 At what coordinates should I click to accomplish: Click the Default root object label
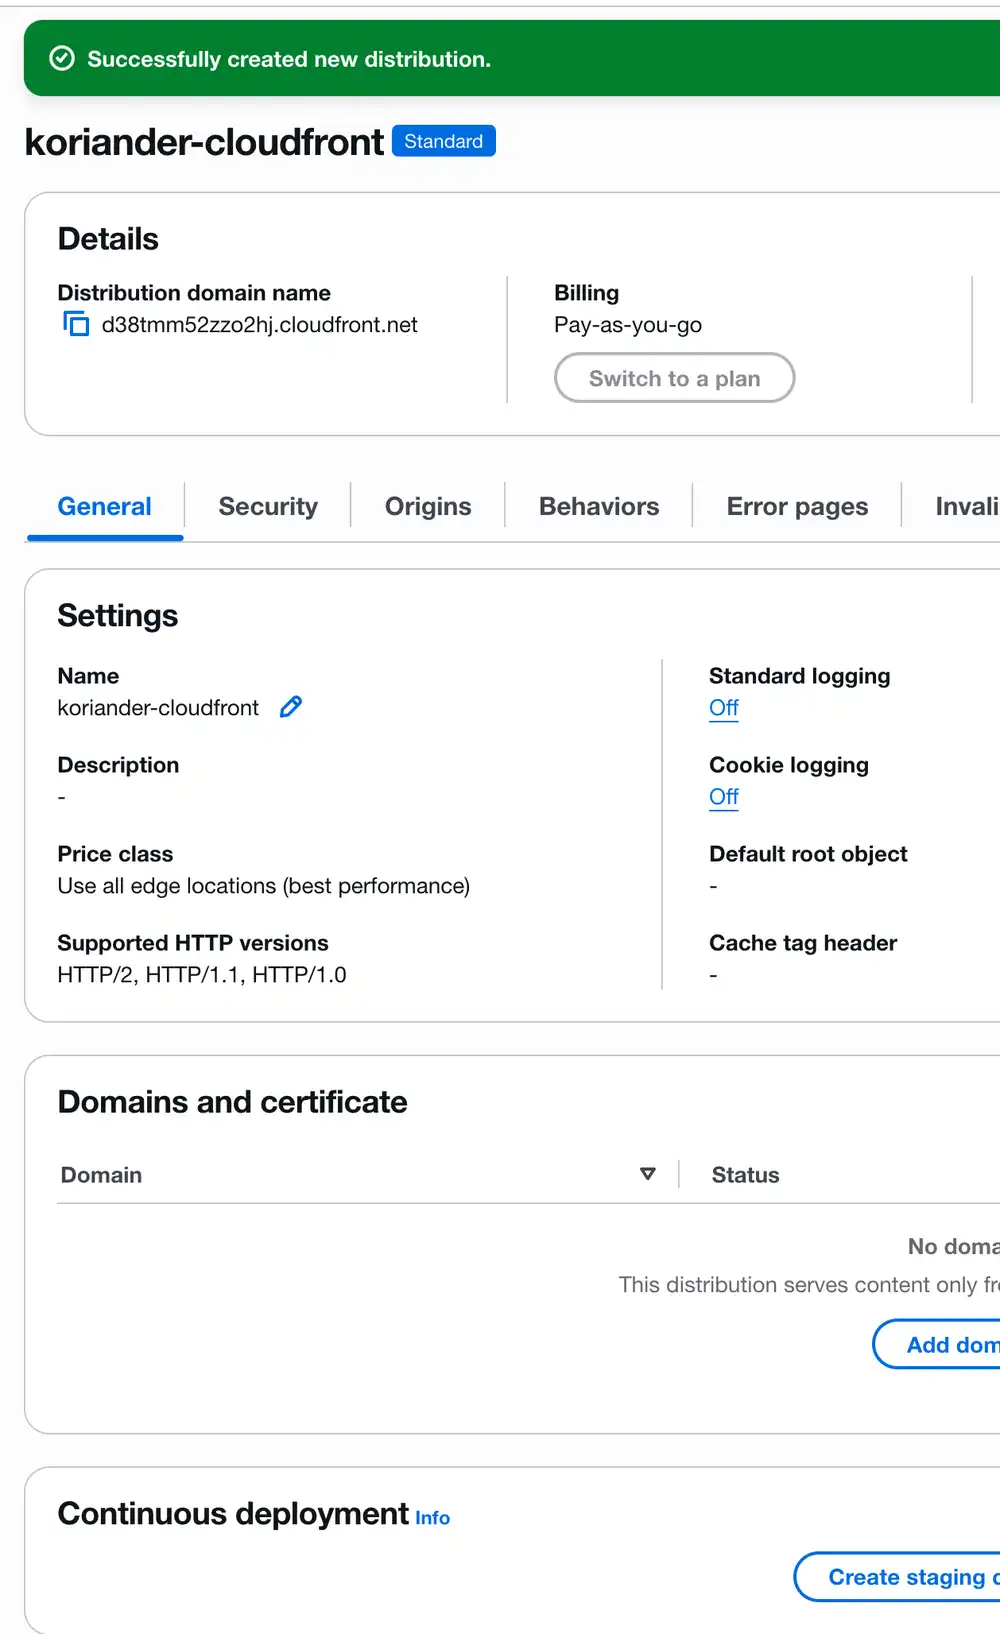pyautogui.click(x=808, y=854)
